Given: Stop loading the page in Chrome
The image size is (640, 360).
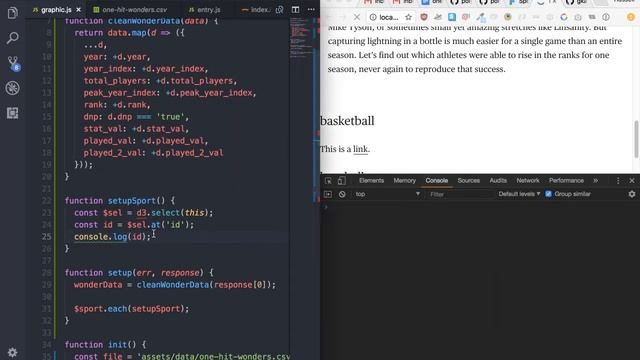Looking at the screenshot, I should click(357, 17).
